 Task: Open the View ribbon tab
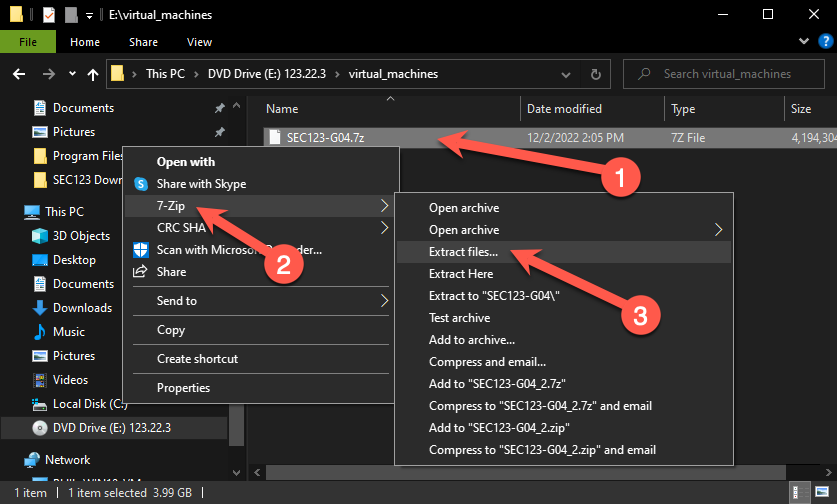click(199, 42)
